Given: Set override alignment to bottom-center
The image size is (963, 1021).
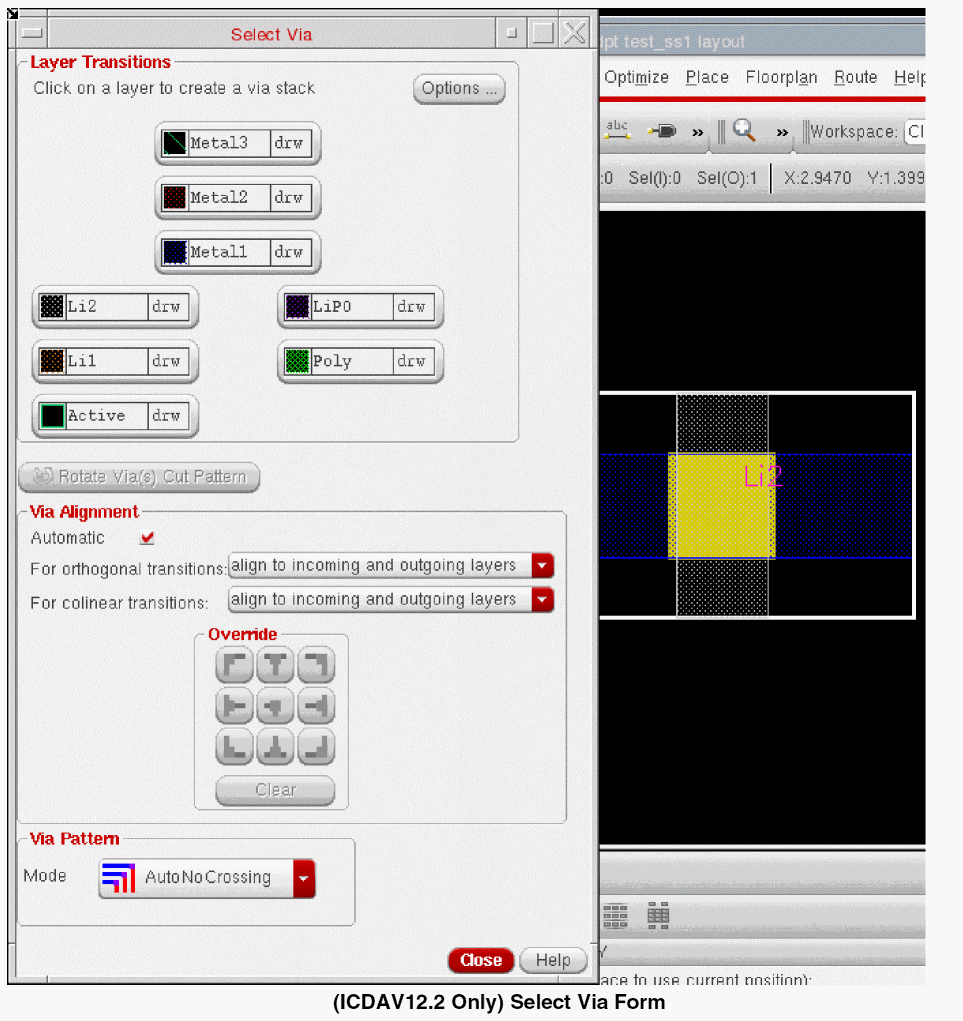Looking at the screenshot, I should [x=275, y=747].
